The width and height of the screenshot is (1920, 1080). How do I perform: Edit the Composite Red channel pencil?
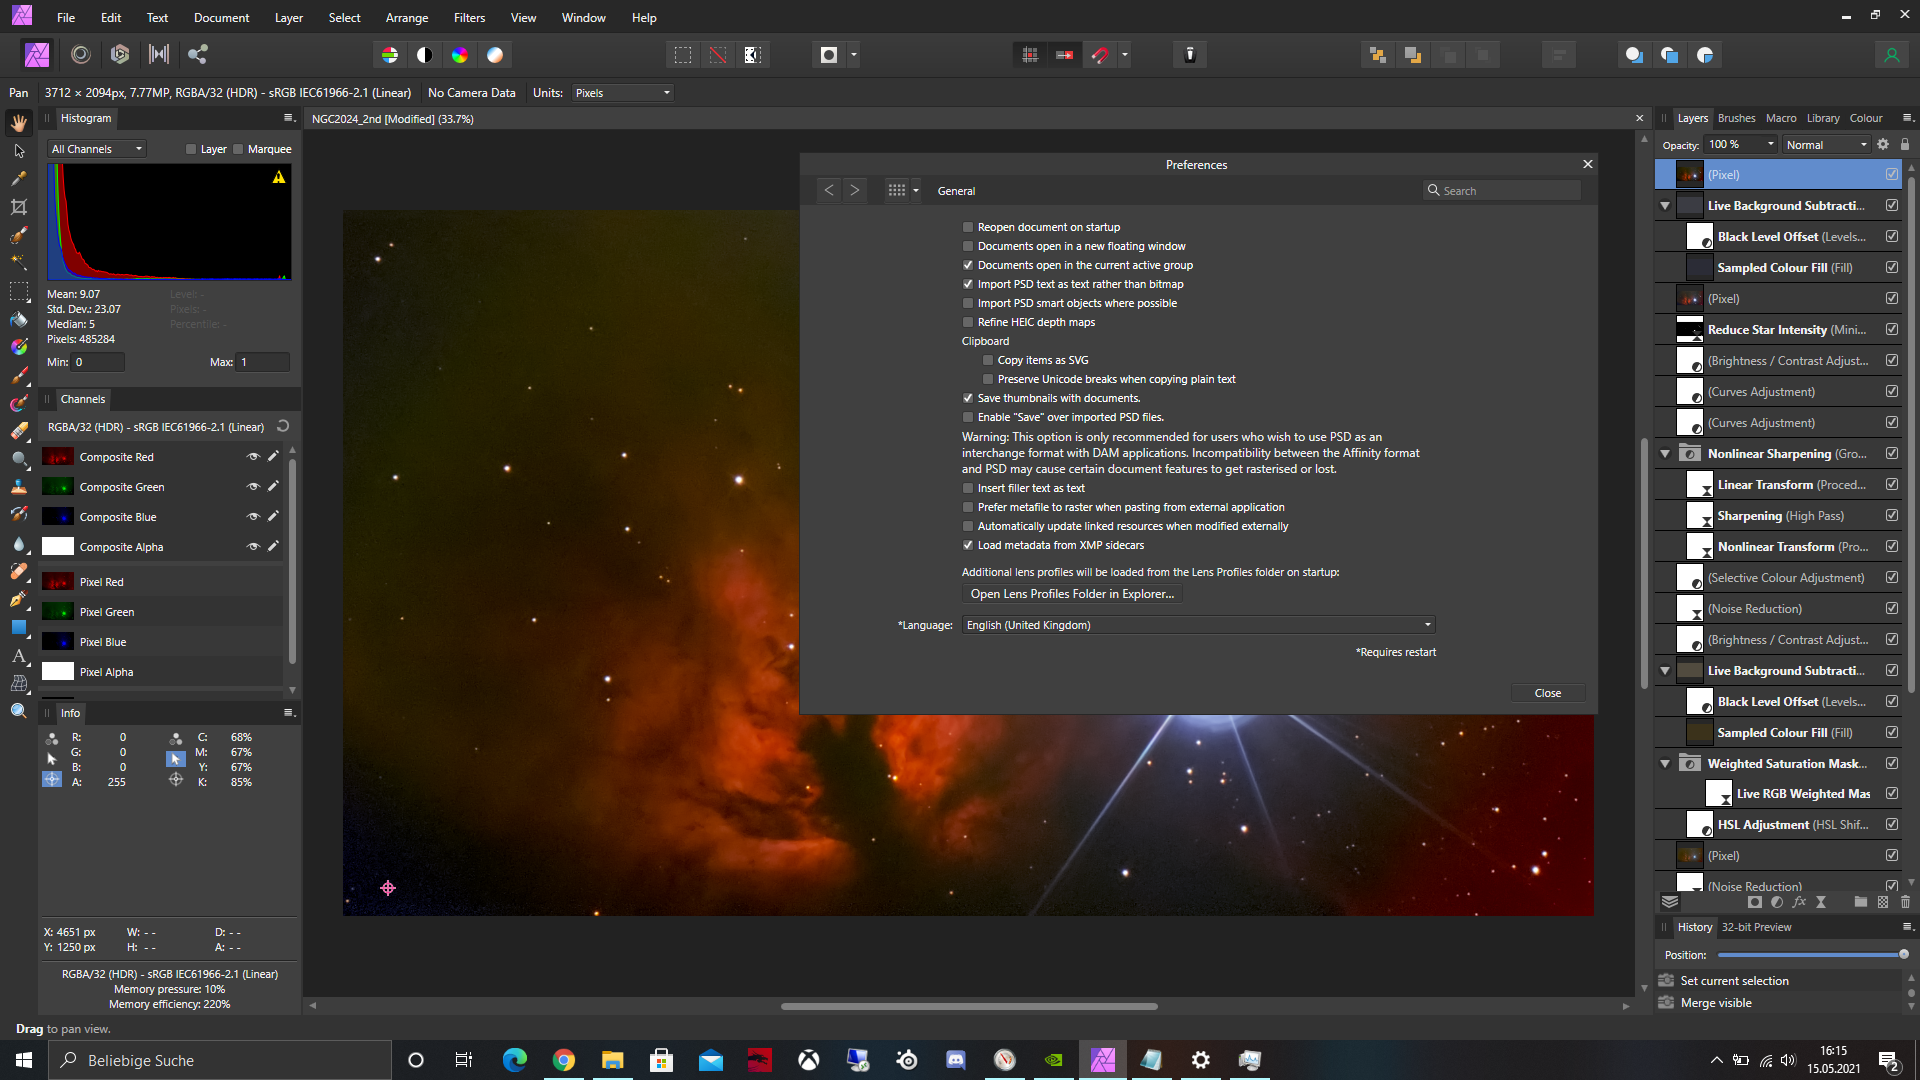[x=273, y=456]
